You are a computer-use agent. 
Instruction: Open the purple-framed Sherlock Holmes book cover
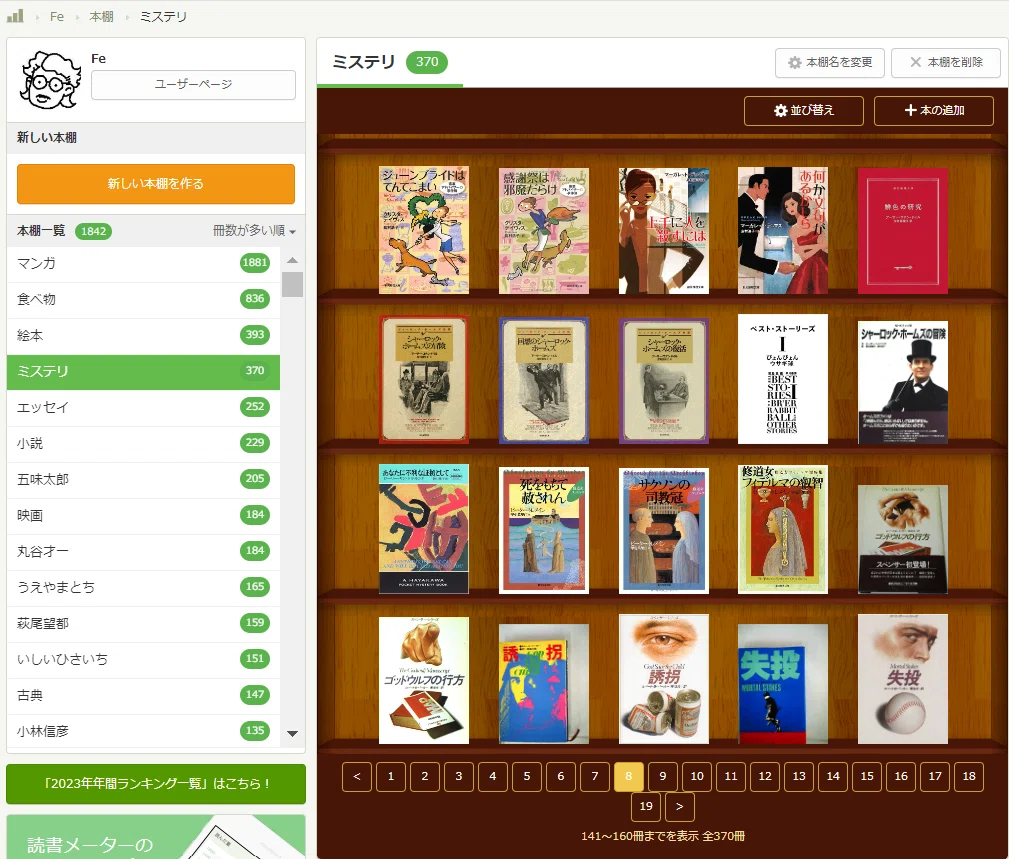[x=663, y=380]
